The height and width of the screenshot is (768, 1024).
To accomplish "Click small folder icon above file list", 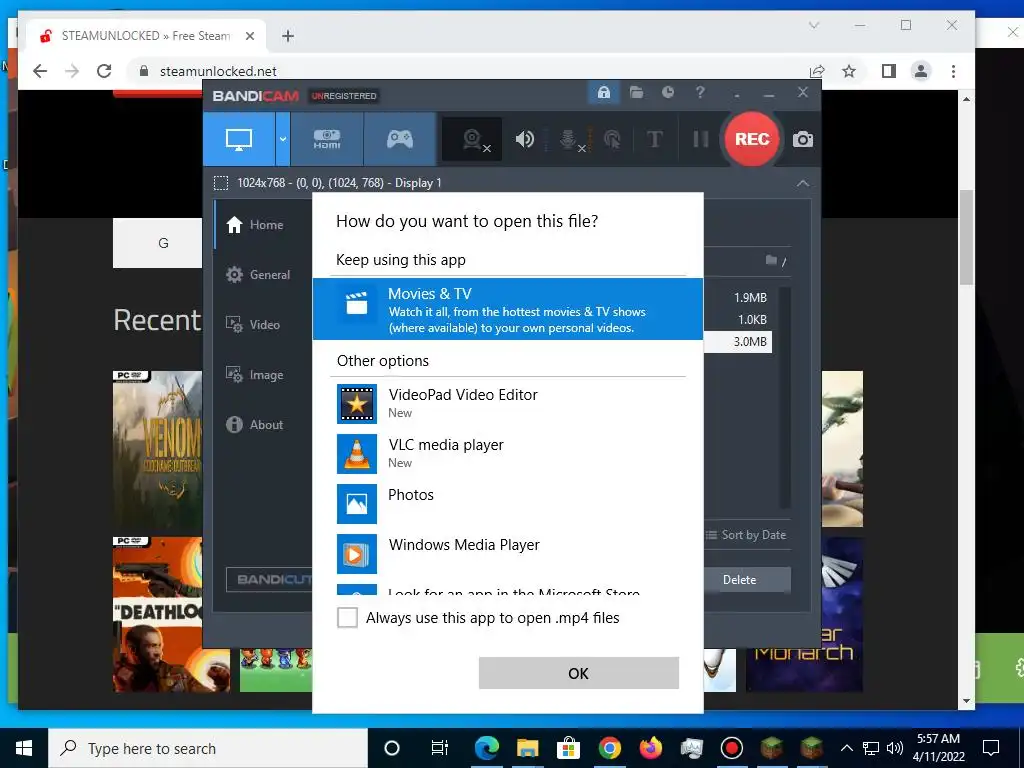I will click(771, 261).
